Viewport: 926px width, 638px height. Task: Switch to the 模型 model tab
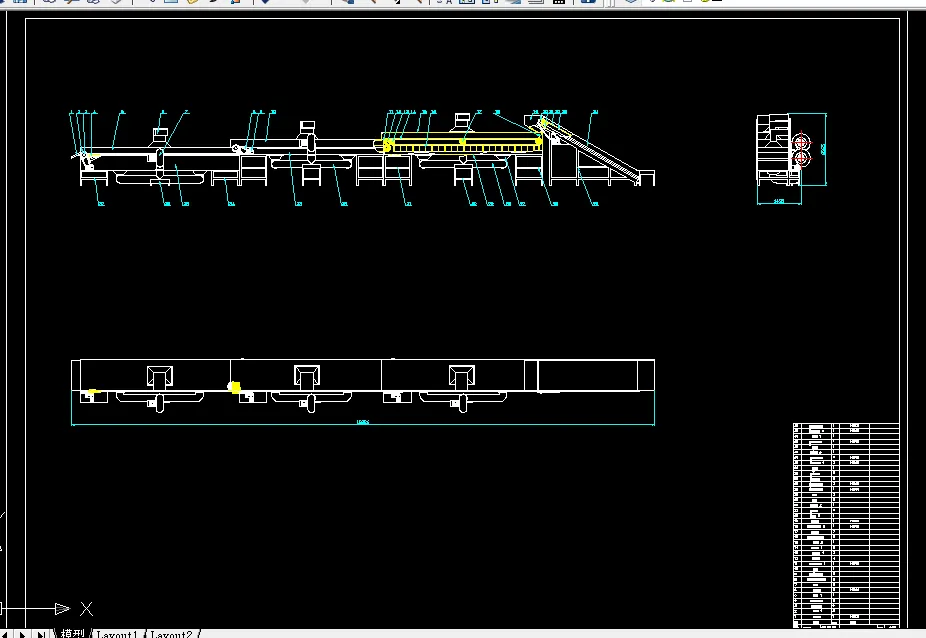pos(73,633)
